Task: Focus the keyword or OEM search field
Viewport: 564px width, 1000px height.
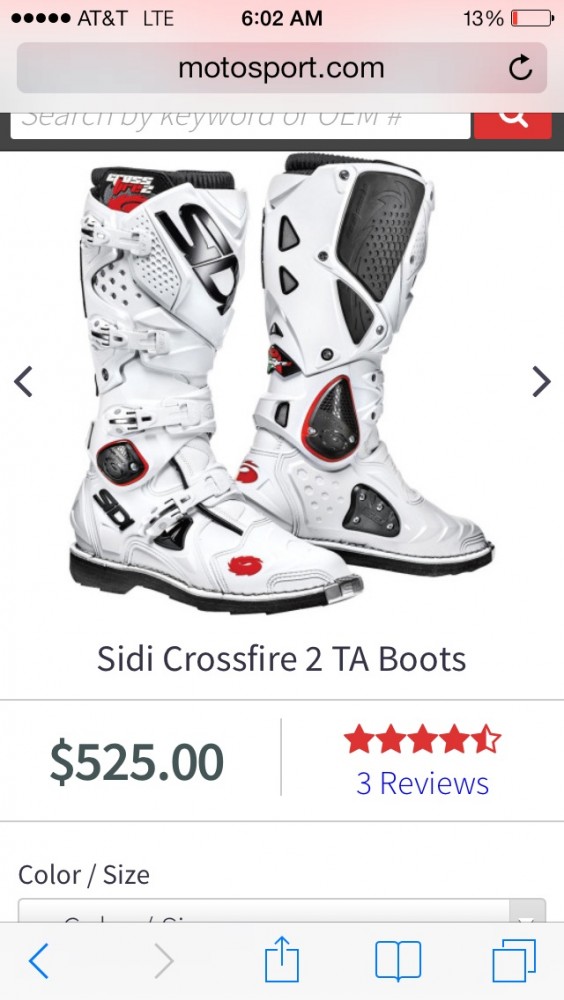Action: (x=241, y=124)
